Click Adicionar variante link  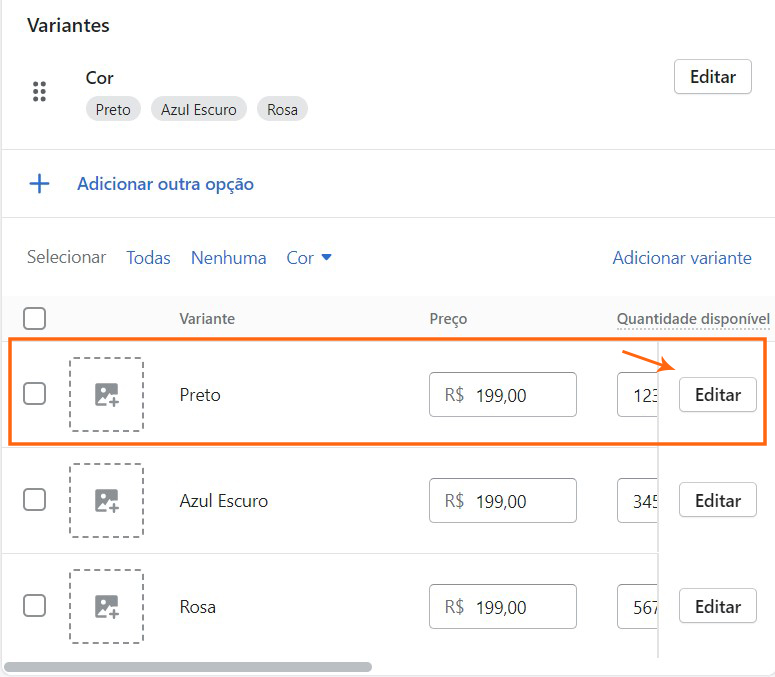681,258
